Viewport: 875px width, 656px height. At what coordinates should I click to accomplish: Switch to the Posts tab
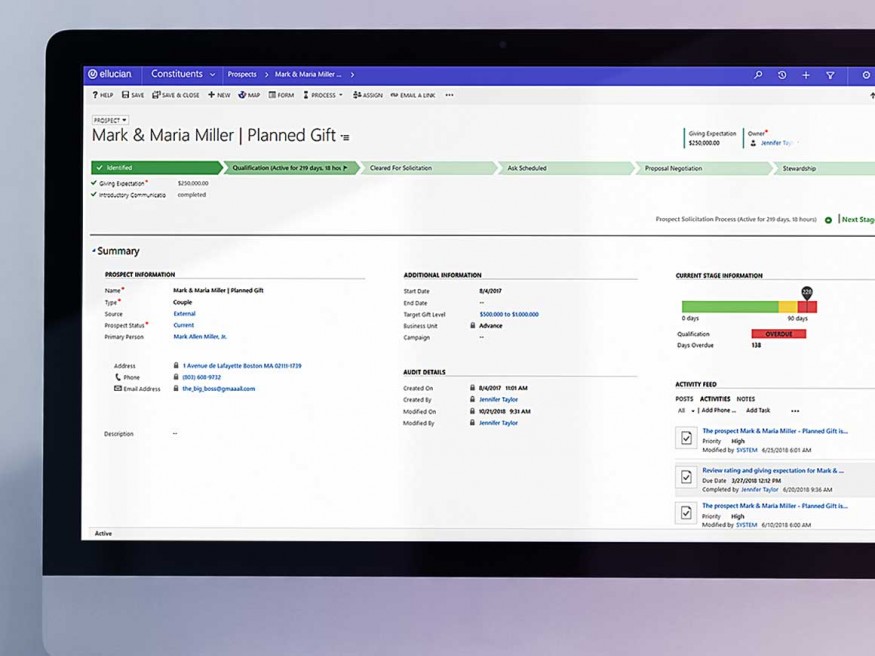point(684,399)
